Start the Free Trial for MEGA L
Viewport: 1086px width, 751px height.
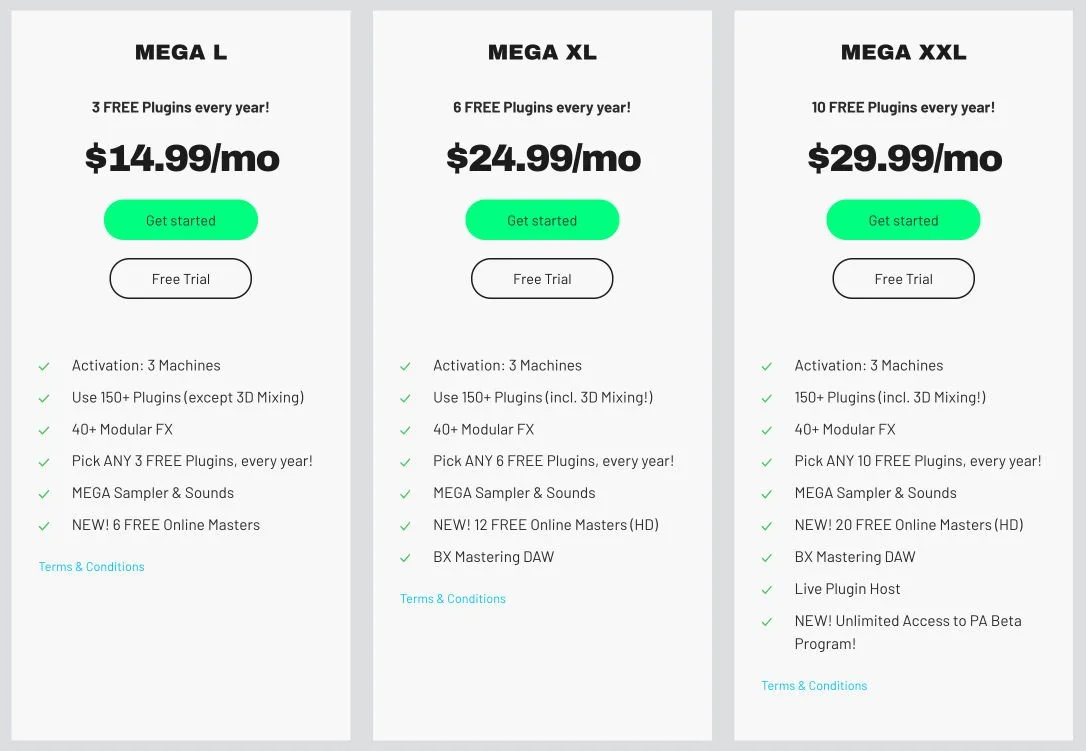(x=181, y=279)
